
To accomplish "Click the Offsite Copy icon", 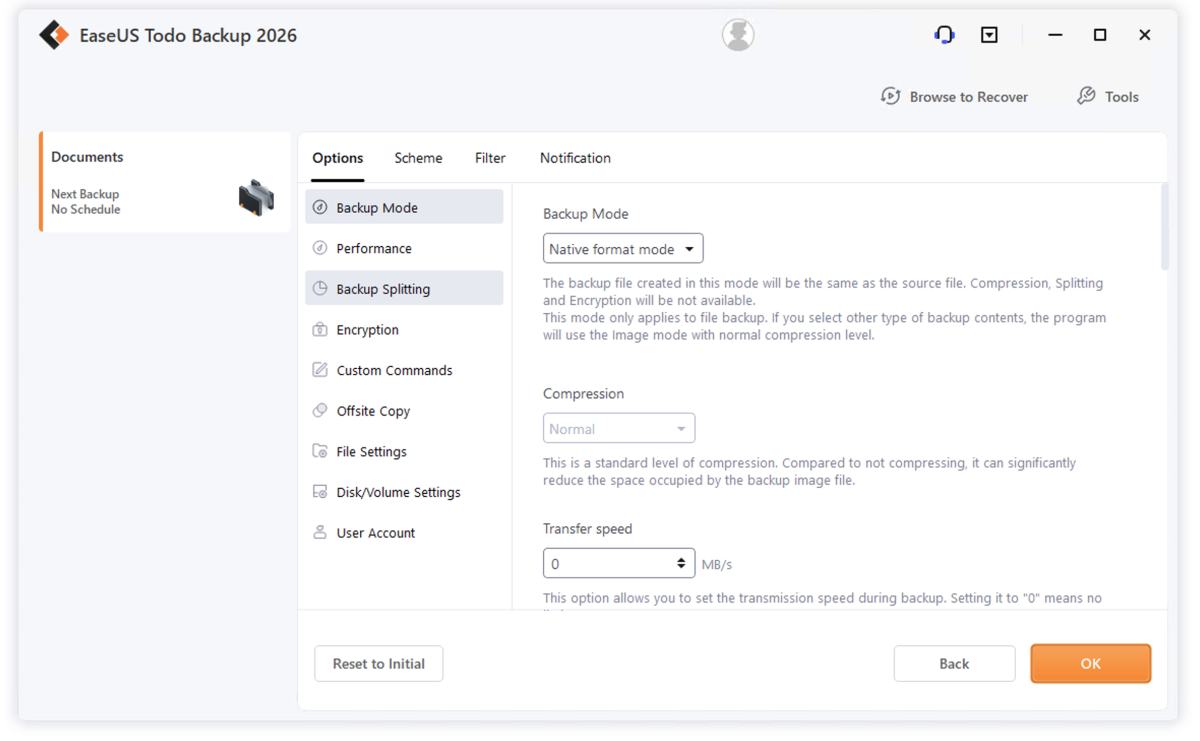I will 320,411.
